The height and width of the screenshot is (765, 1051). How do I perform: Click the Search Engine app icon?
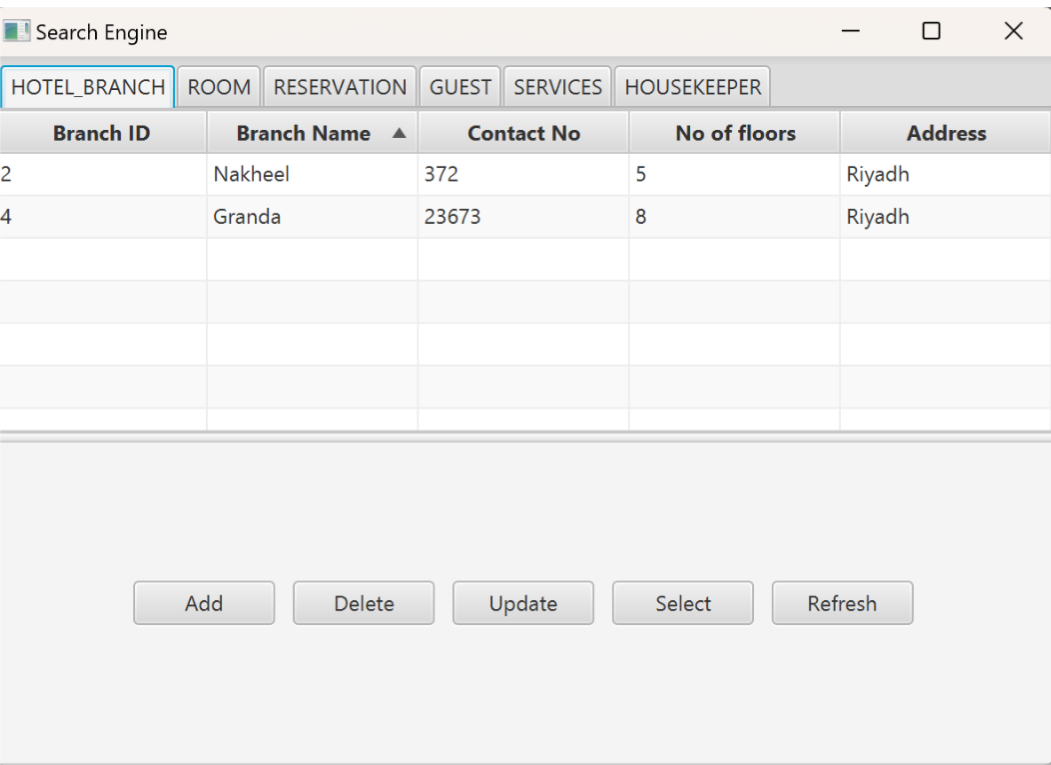(x=18, y=31)
